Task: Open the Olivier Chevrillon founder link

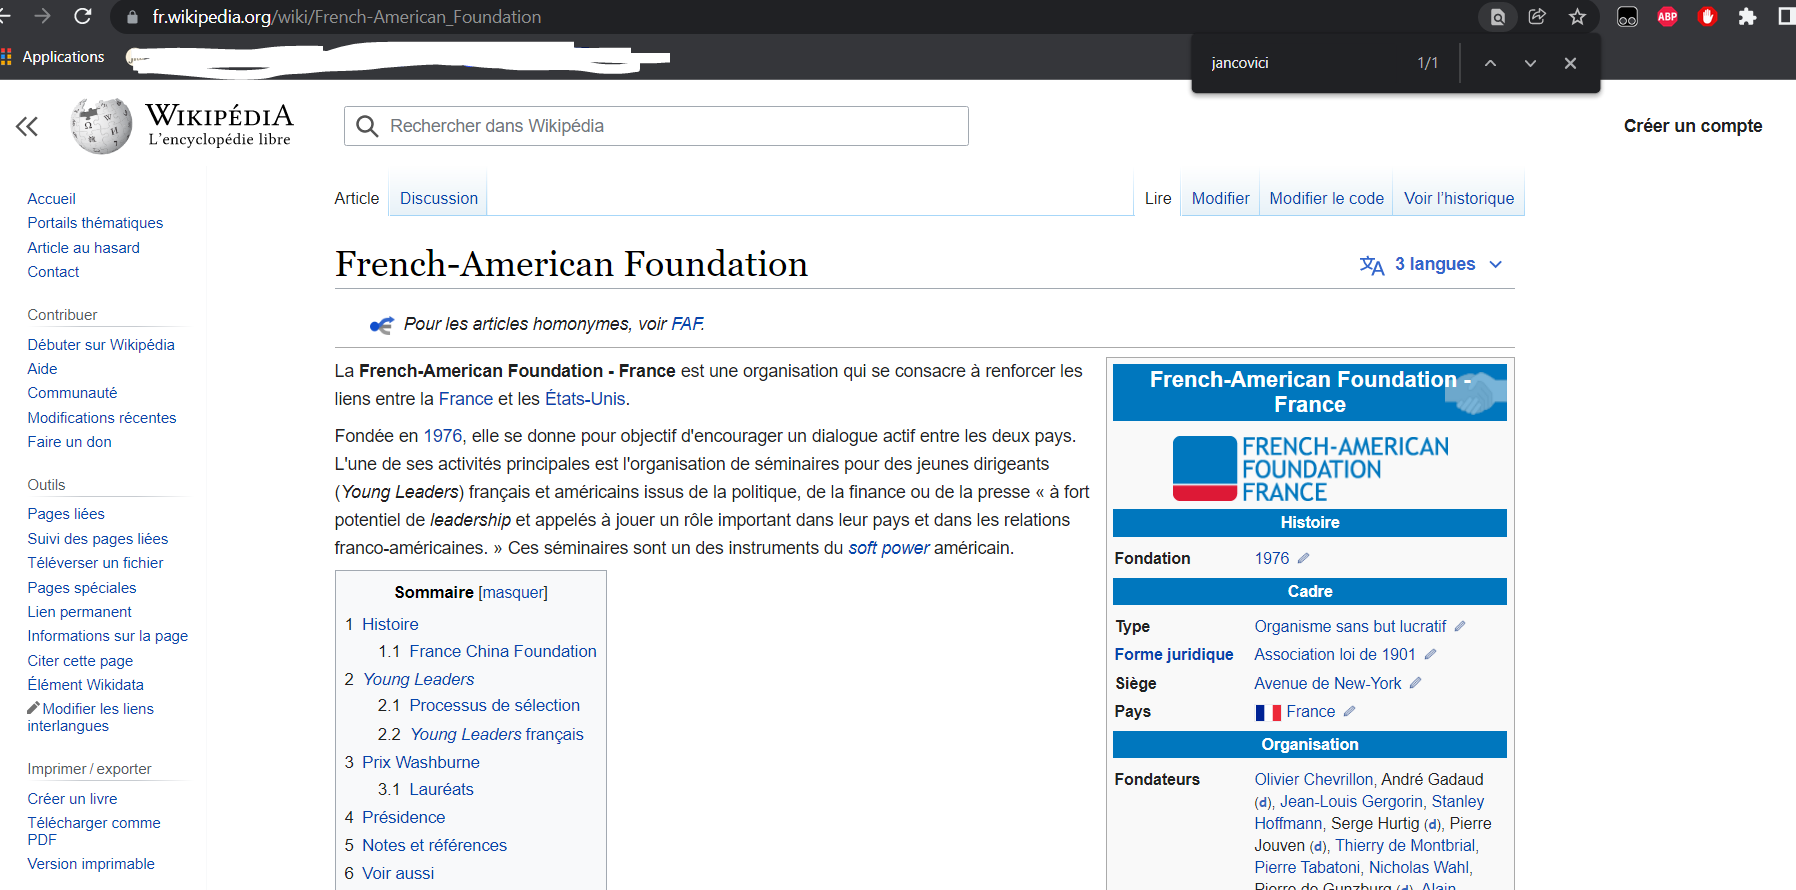Action: (1314, 779)
